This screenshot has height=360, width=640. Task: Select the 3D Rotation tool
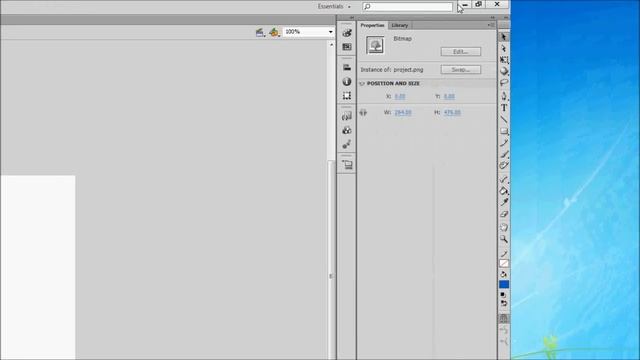click(x=504, y=71)
